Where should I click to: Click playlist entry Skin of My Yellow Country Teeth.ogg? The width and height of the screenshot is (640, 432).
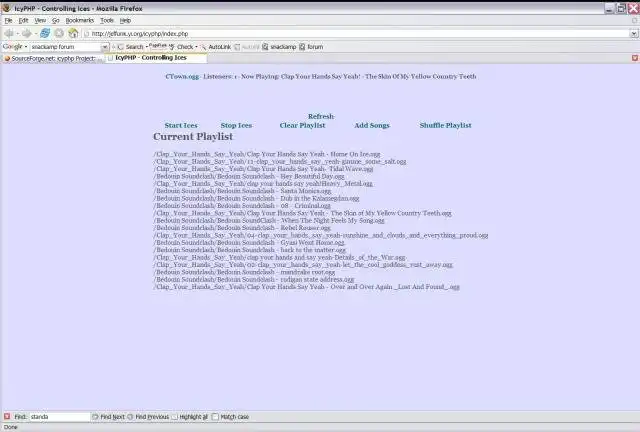(302, 213)
